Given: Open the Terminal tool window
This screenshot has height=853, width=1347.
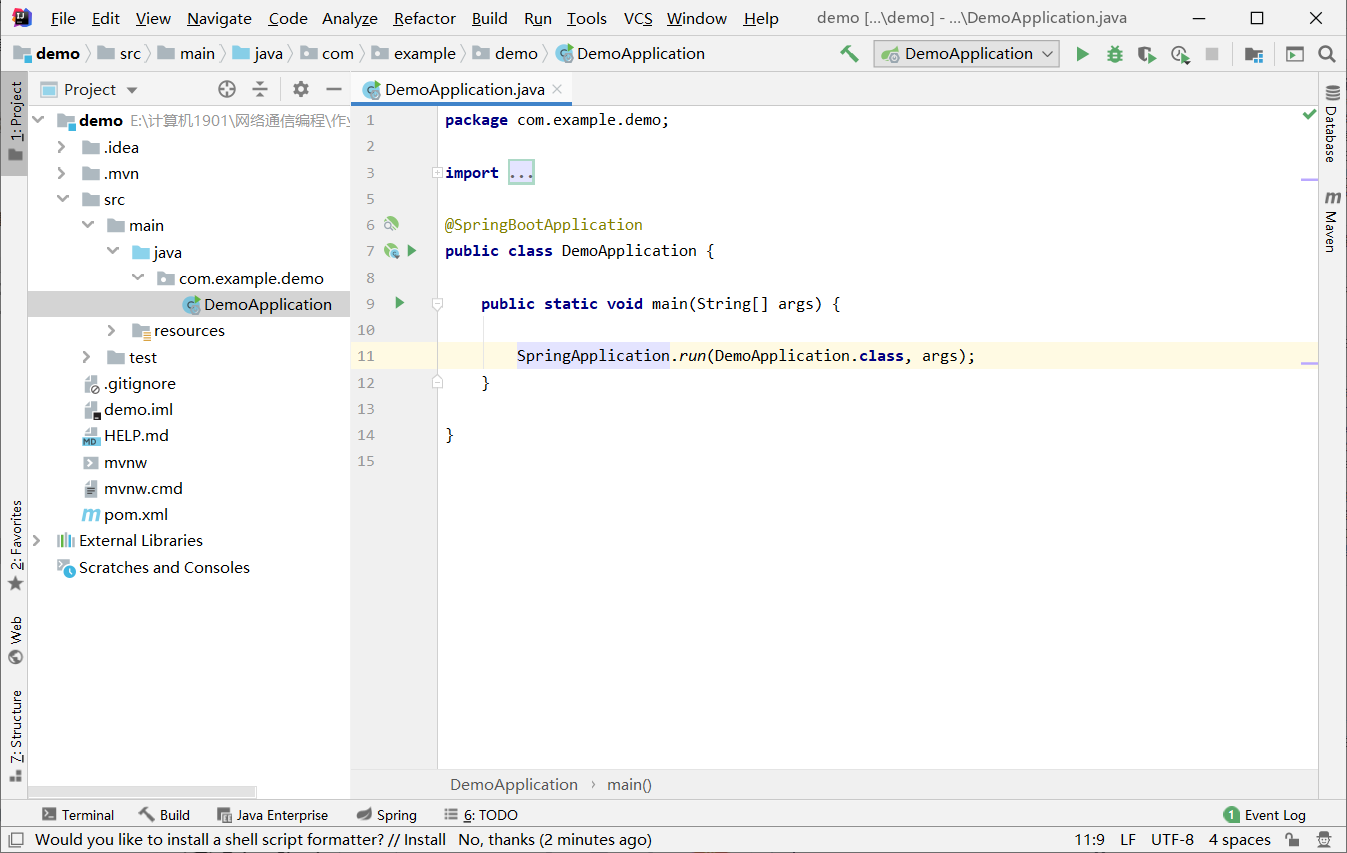Looking at the screenshot, I should tap(77, 815).
